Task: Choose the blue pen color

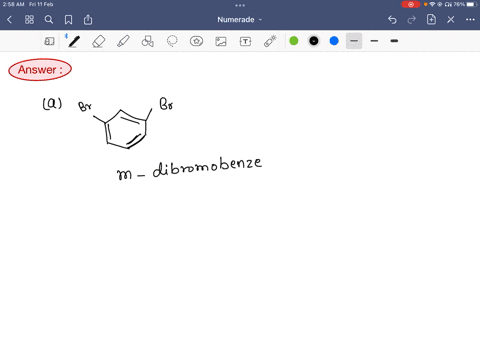Action: pyautogui.click(x=334, y=41)
